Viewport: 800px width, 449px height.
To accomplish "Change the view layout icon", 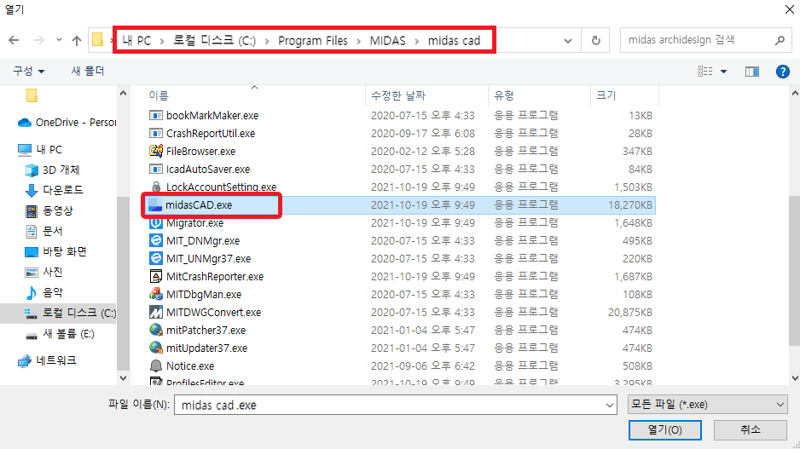I will [x=705, y=71].
